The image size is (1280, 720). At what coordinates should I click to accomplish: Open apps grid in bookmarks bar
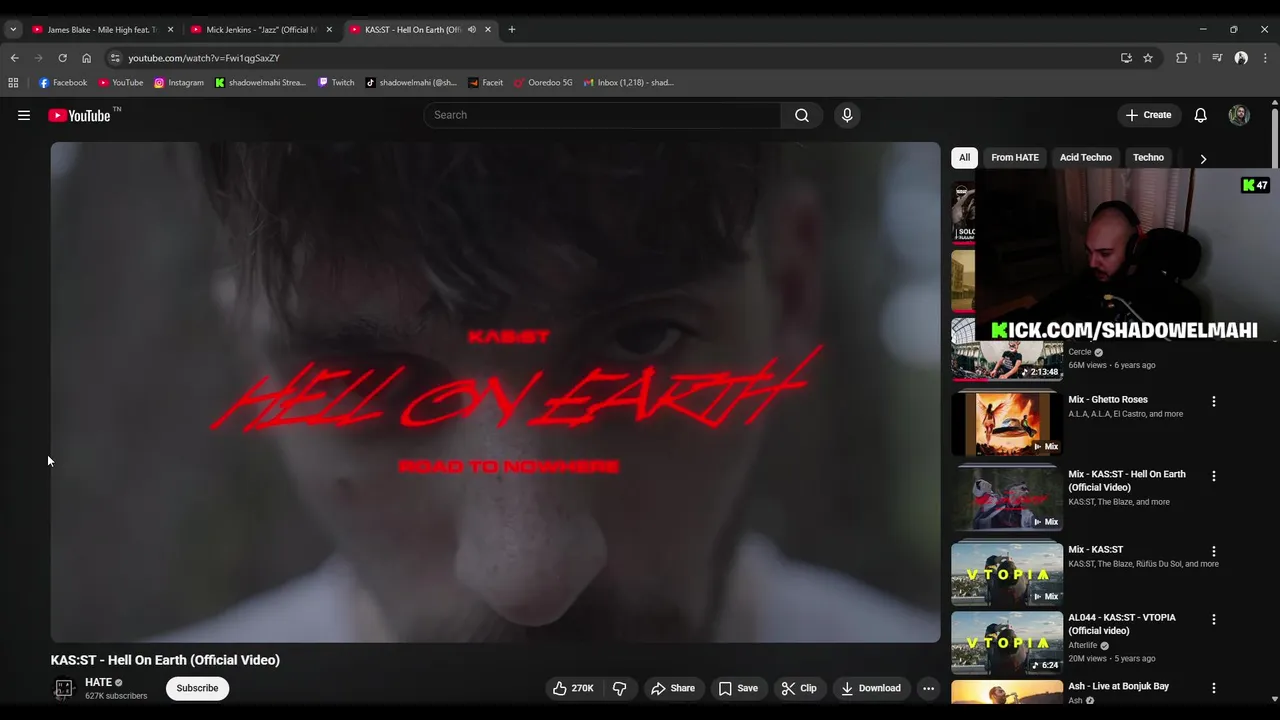13,83
